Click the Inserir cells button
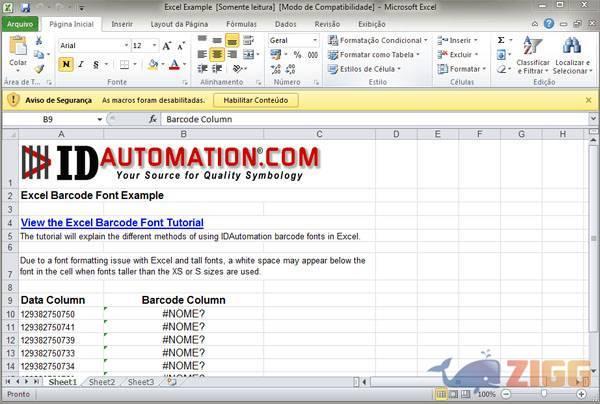 pyautogui.click(x=457, y=40)
